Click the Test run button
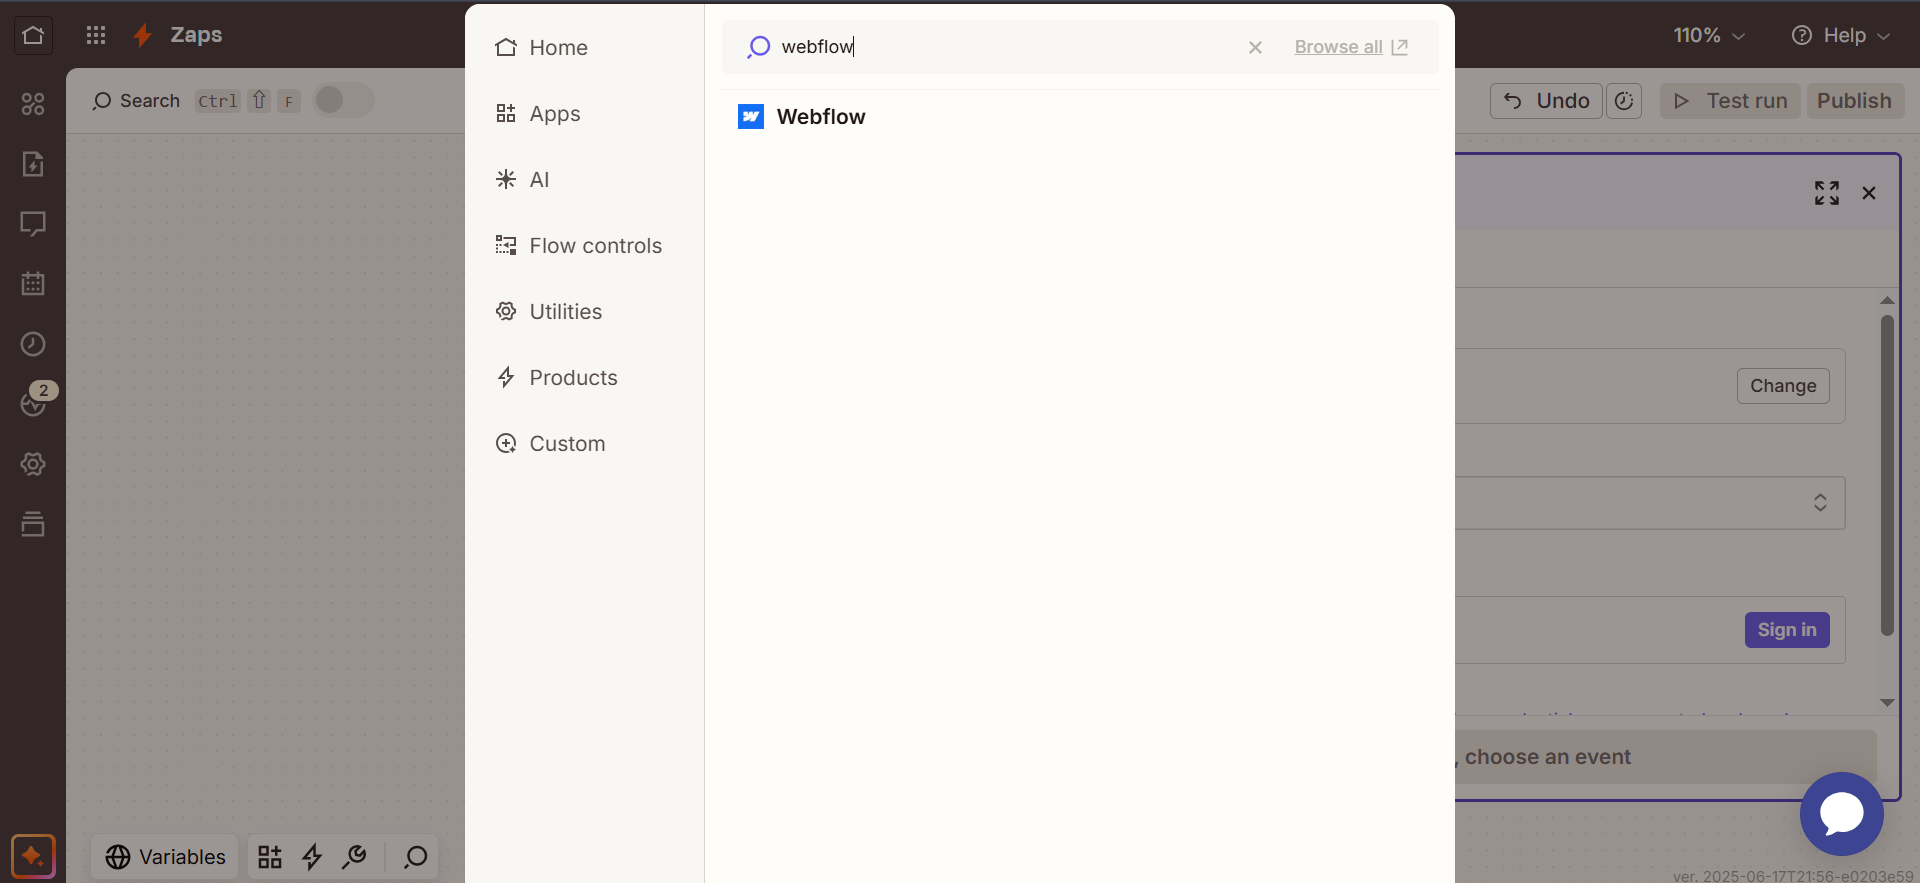 (1730, 101)
